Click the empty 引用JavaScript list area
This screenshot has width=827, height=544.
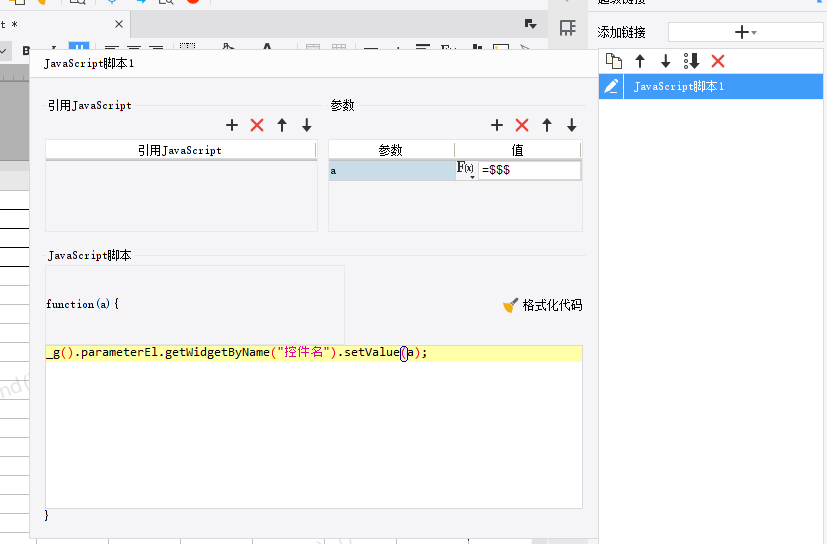coord(181,196)
